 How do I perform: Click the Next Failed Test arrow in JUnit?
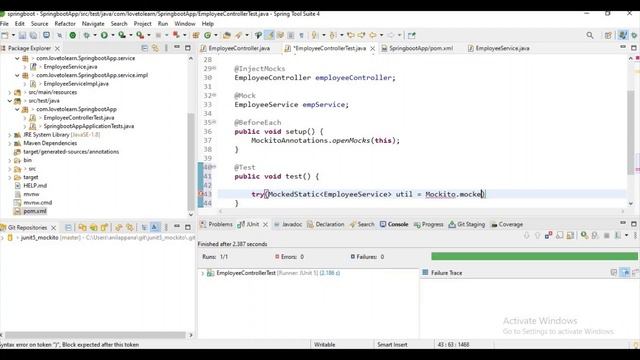527,236
